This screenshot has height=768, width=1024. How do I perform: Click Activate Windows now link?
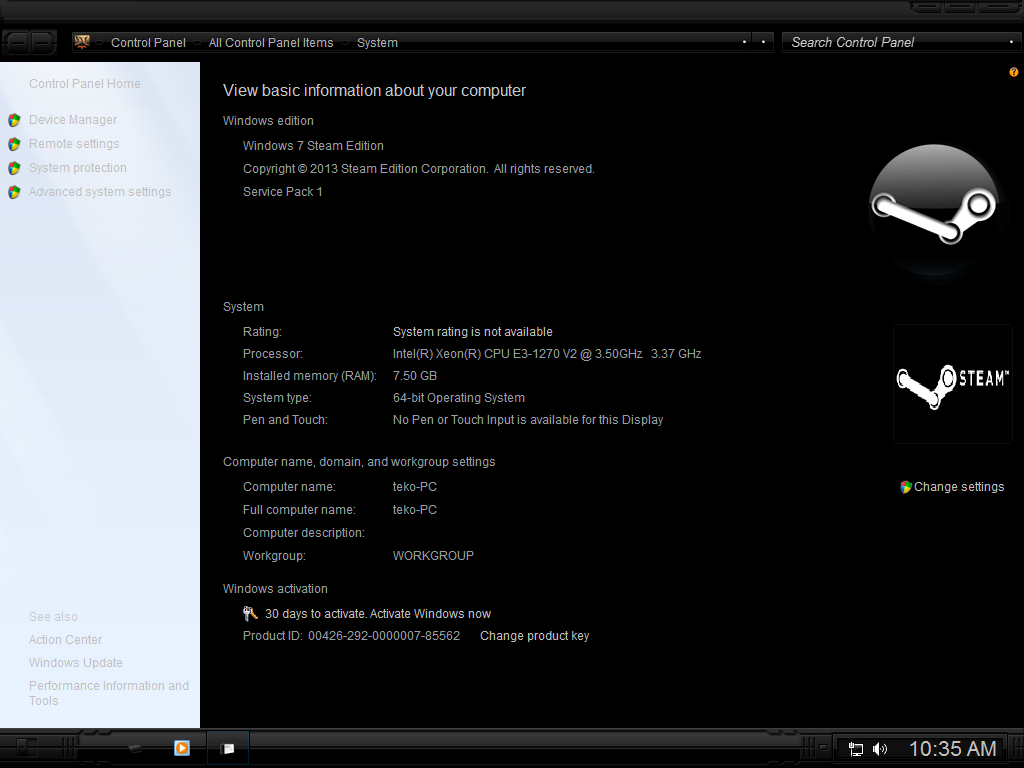click(430, 614)
